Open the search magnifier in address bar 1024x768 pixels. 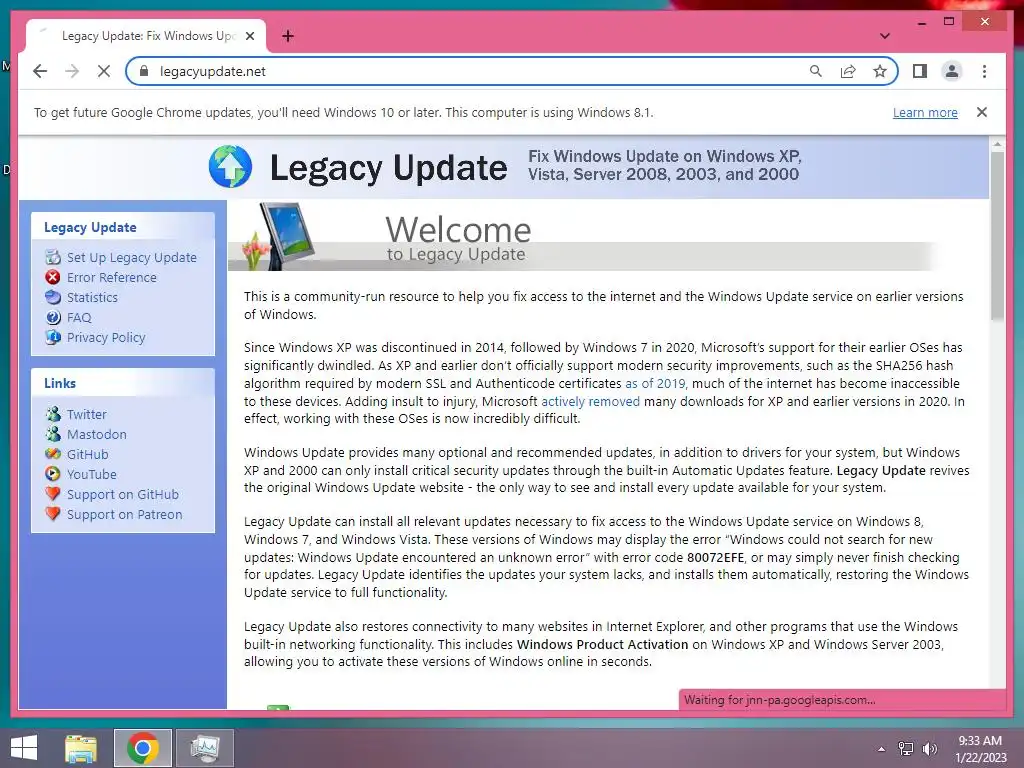816,71
